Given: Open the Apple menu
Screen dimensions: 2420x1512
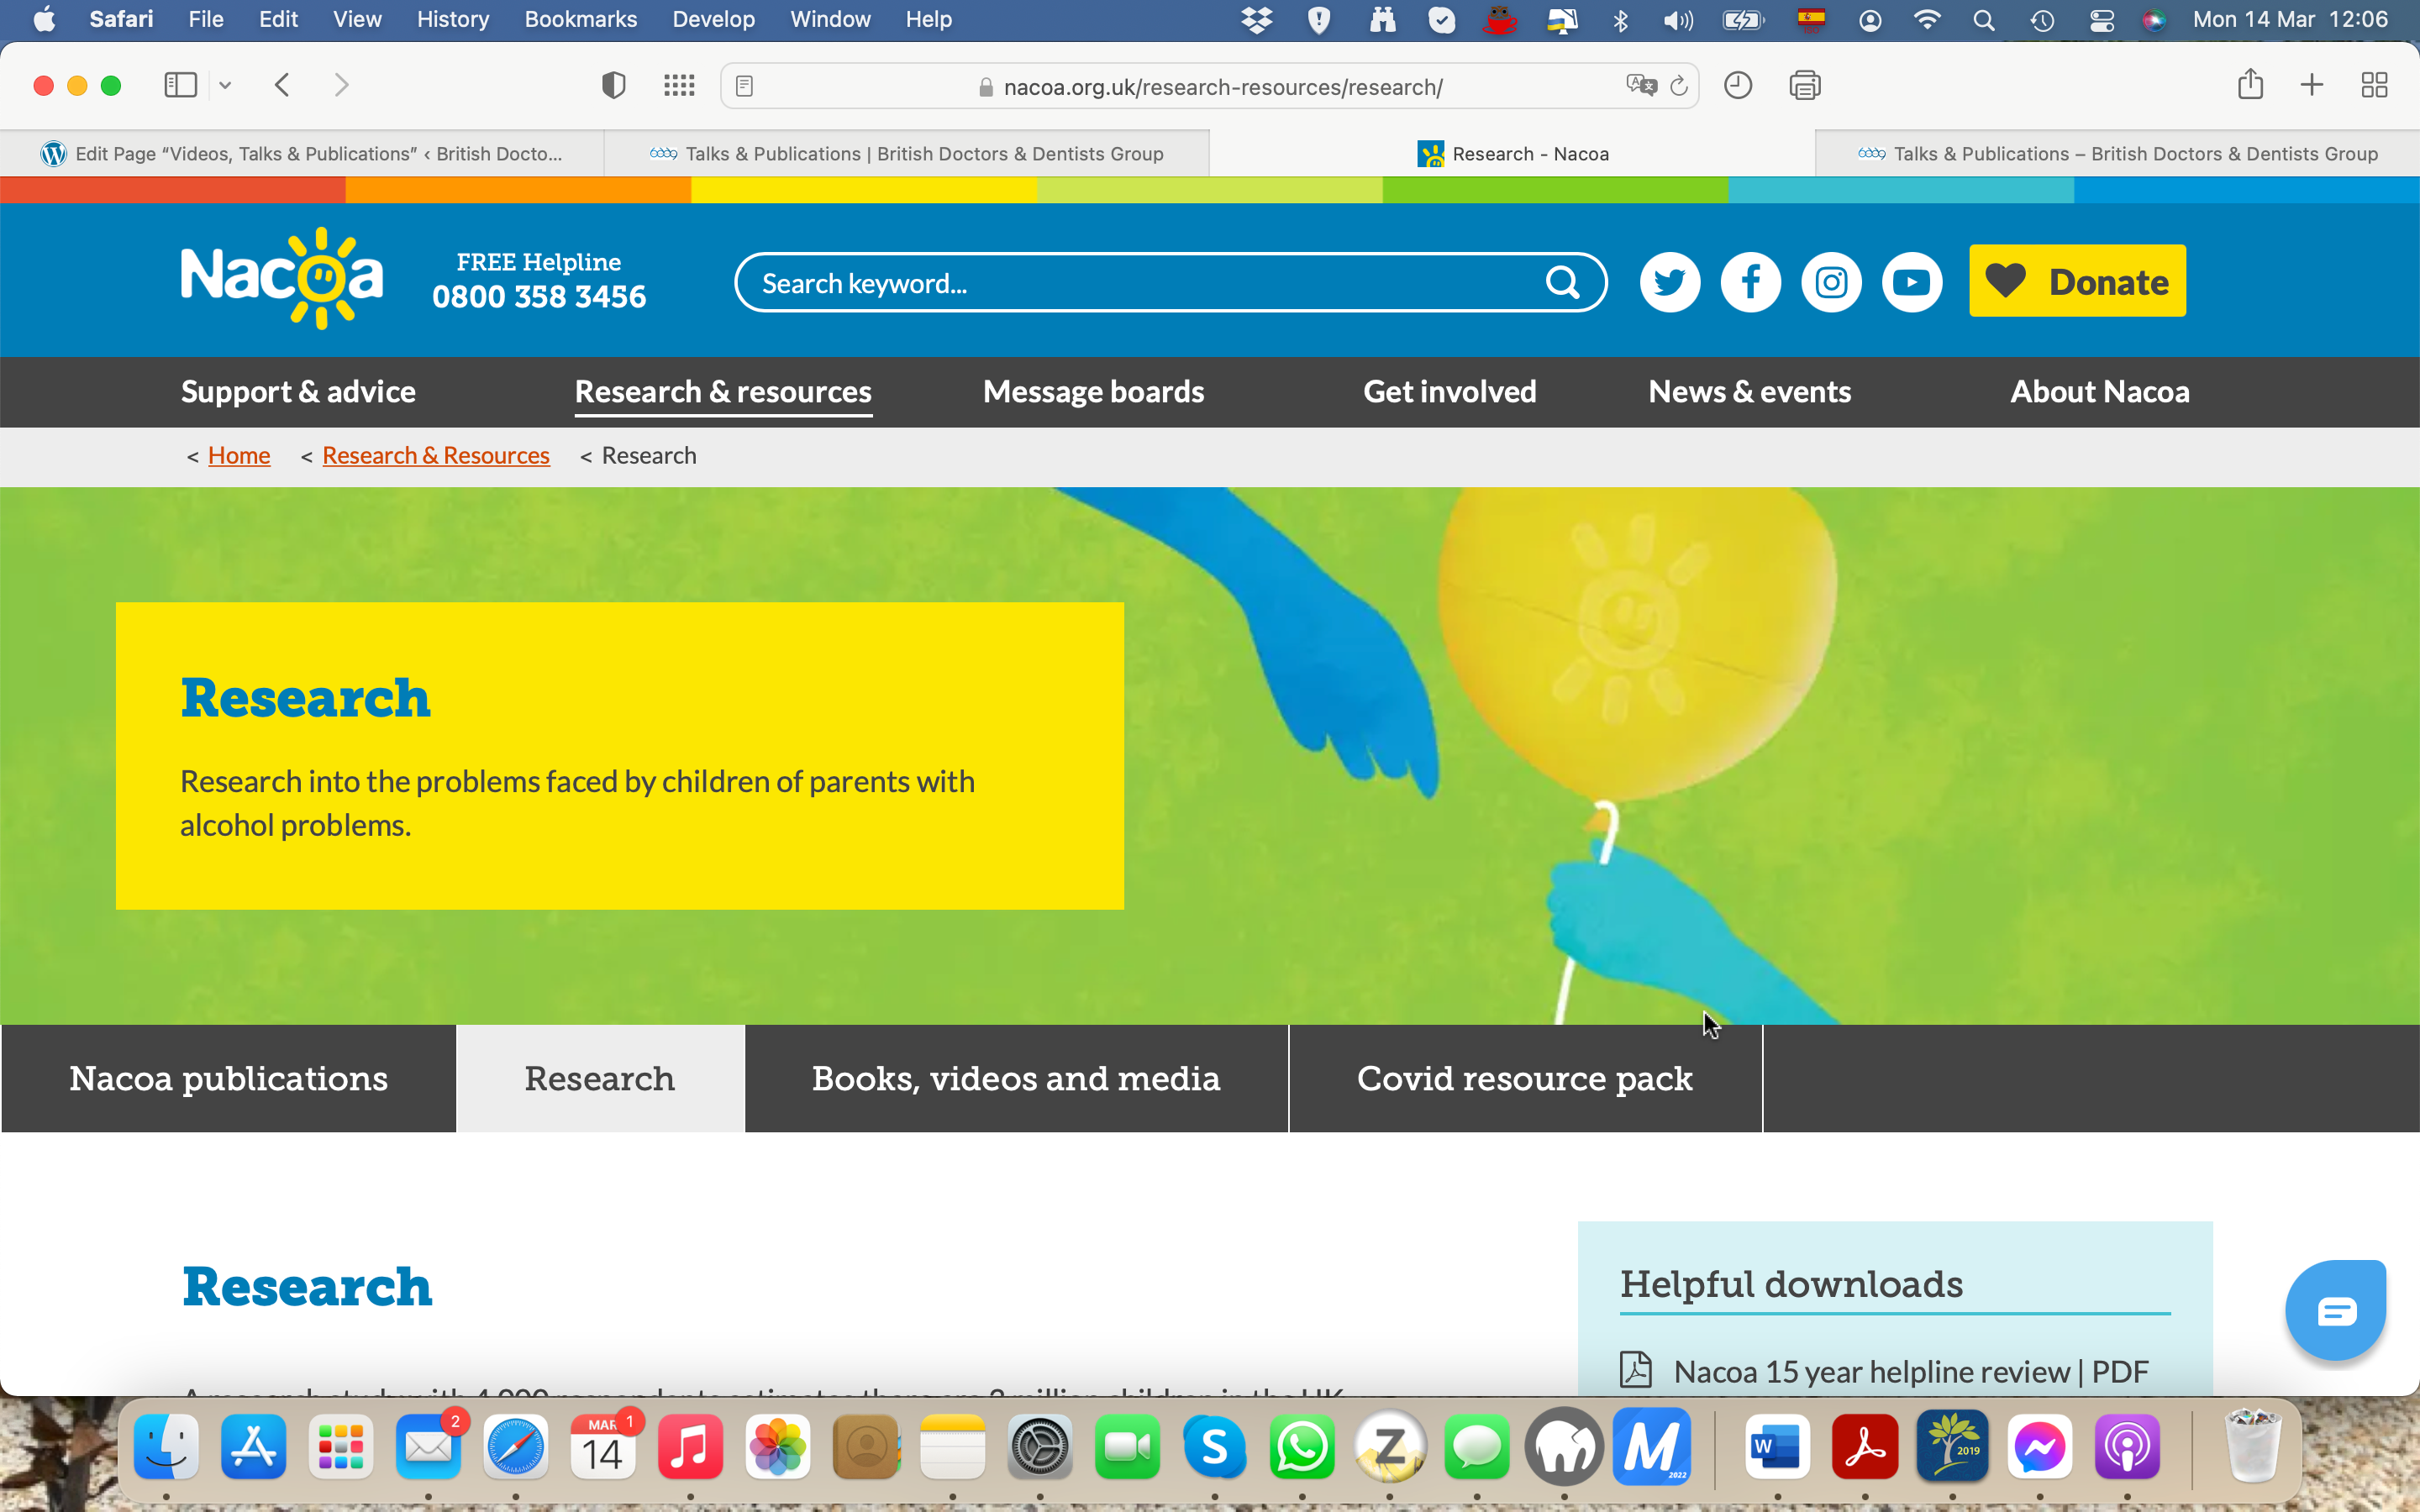Looking at the screenshot, I should (x=44, y=20).
